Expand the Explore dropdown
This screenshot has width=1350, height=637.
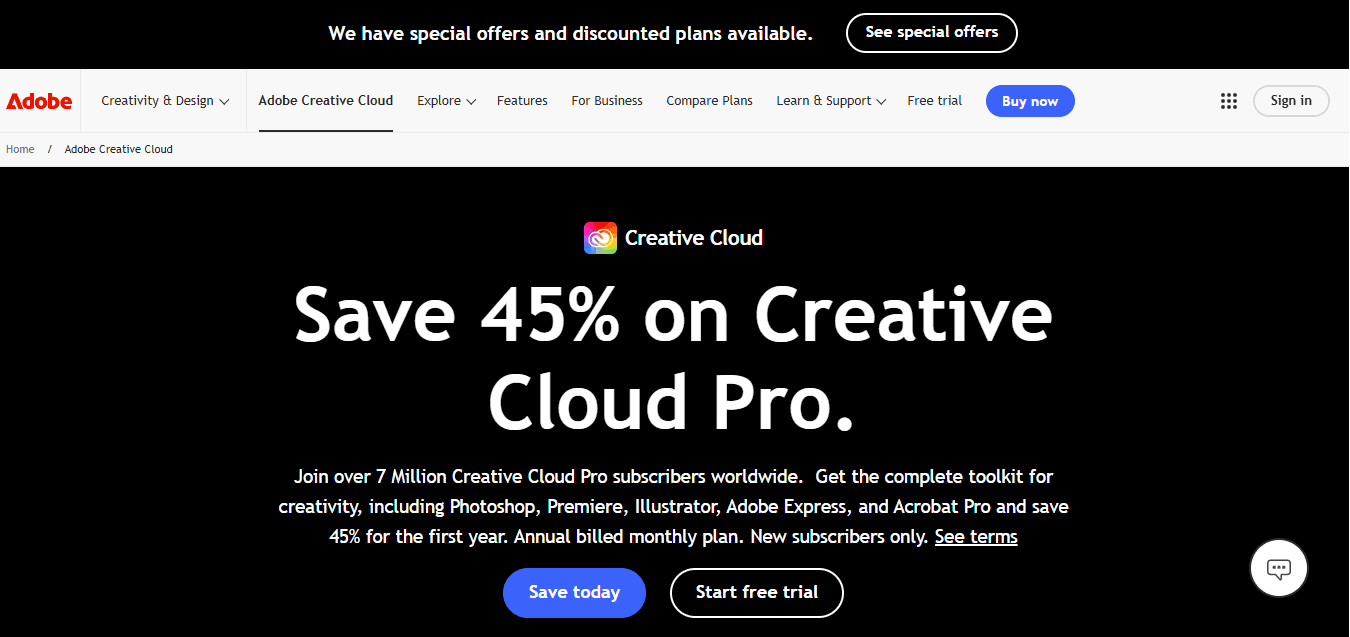click(446, 101)
